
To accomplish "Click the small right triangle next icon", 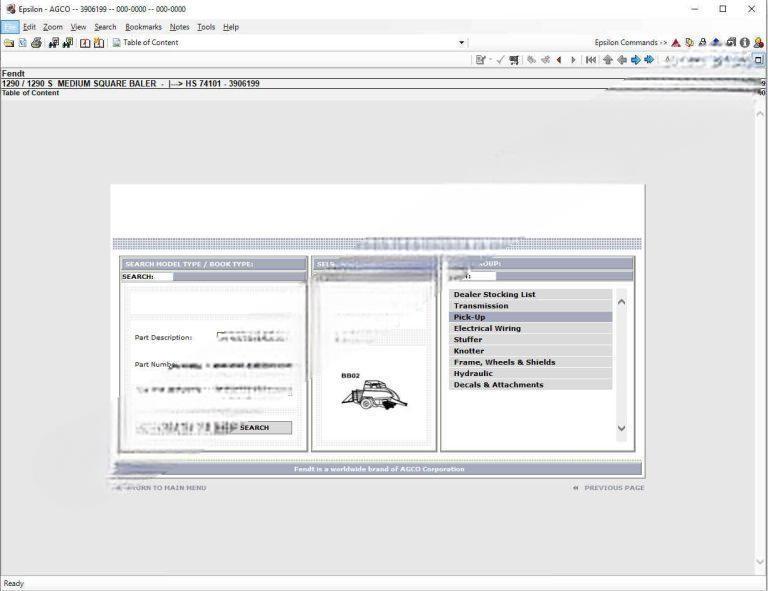I will [x=573, y=60].
